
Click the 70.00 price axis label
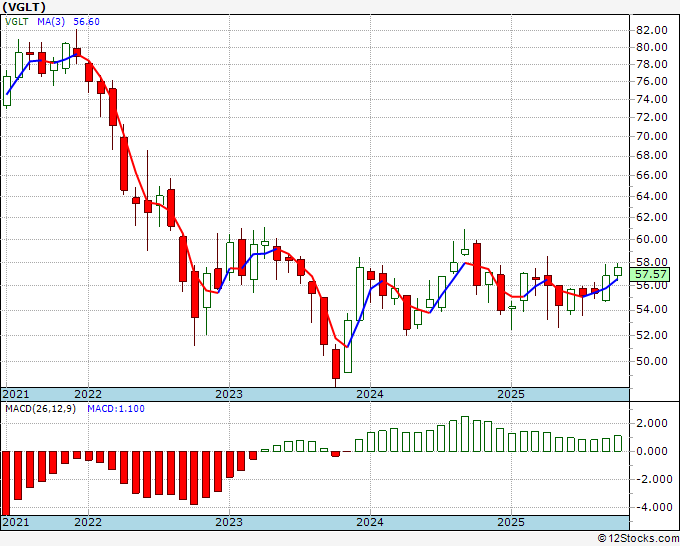tap(651, 136)
